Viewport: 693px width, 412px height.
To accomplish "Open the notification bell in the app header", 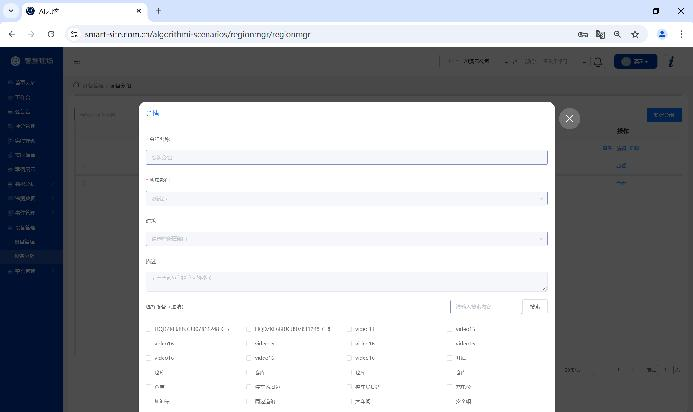I will (598, 61).
